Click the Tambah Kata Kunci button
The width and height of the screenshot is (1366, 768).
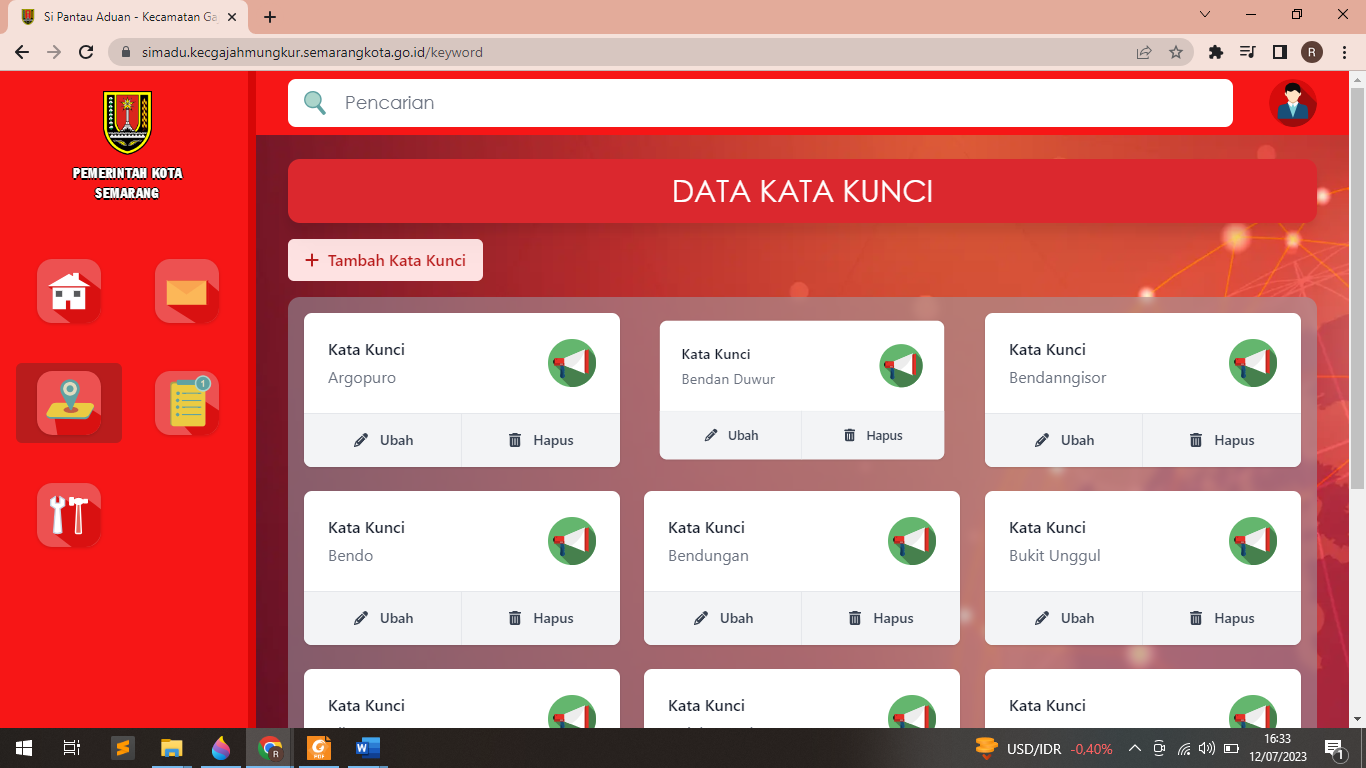[385, 260]
